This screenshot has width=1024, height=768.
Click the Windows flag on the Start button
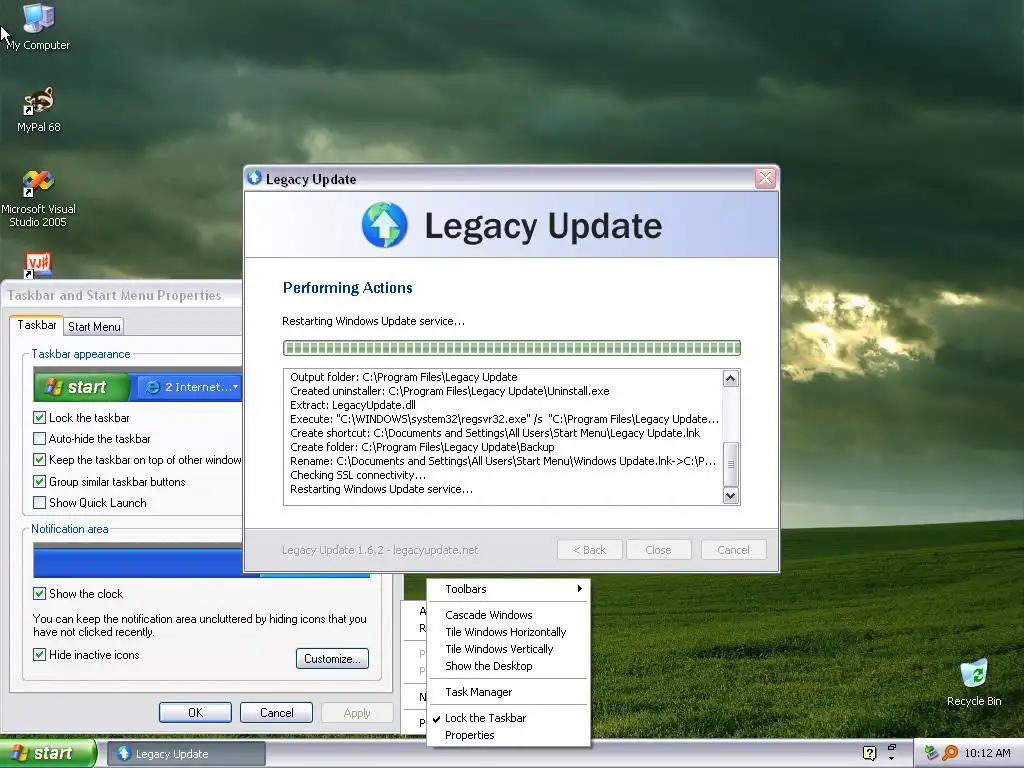point(20,753)
